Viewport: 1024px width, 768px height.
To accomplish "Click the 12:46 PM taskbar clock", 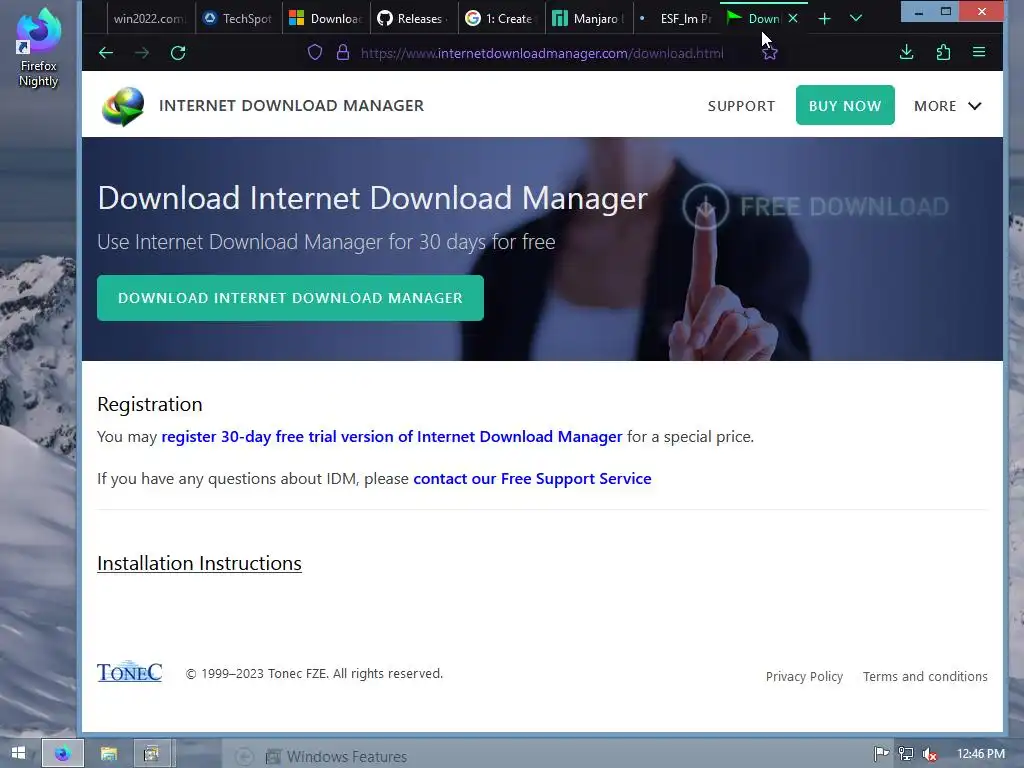I will coord(980,754).
